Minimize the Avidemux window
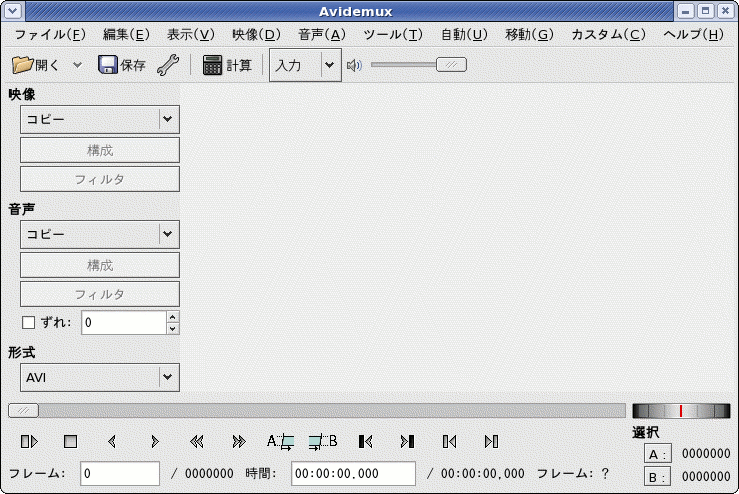The width and height of the screenshot is (739, 494). click(x=685, y=11)
